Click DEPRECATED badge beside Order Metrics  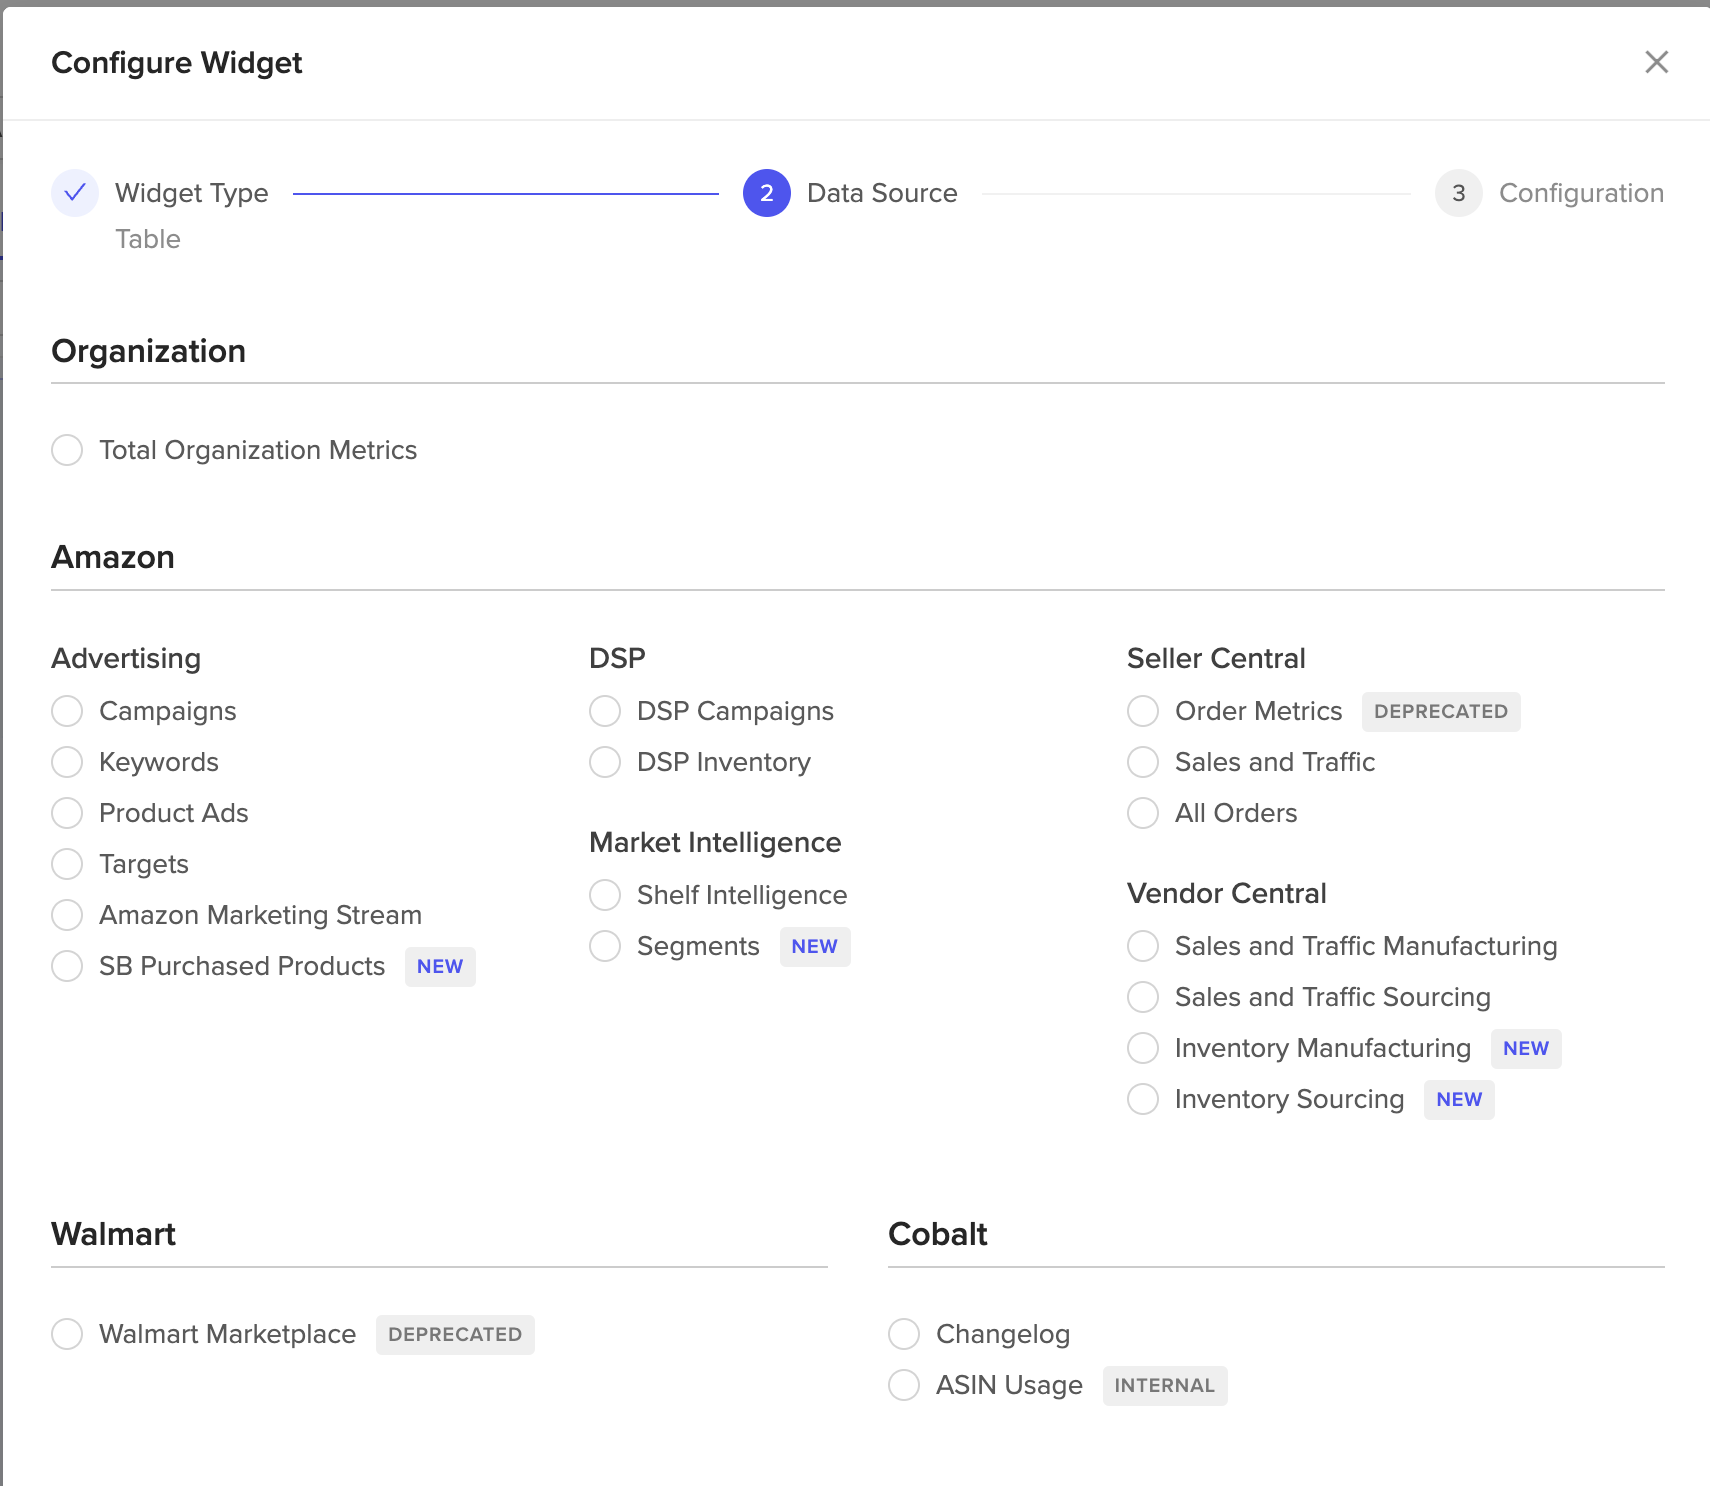tap(1441, 712)
